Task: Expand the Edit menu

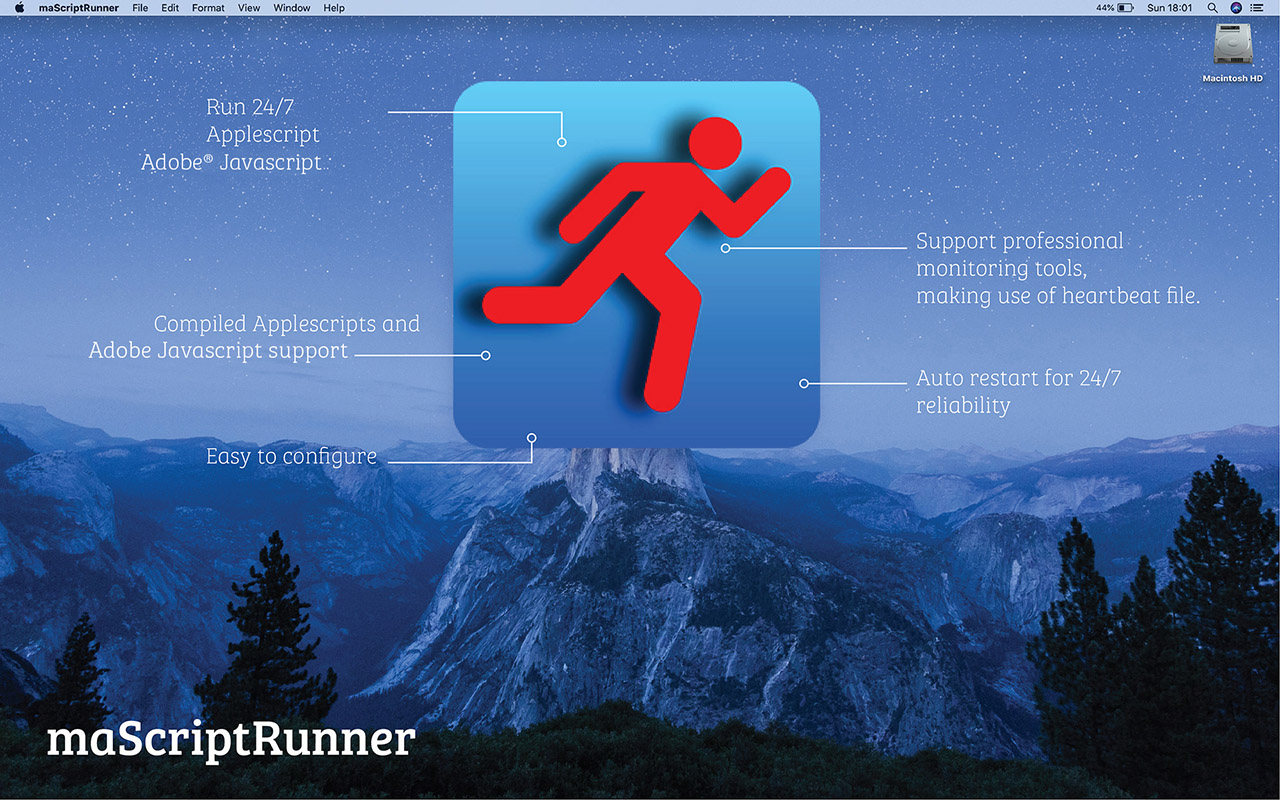Action: pos(170,8)
